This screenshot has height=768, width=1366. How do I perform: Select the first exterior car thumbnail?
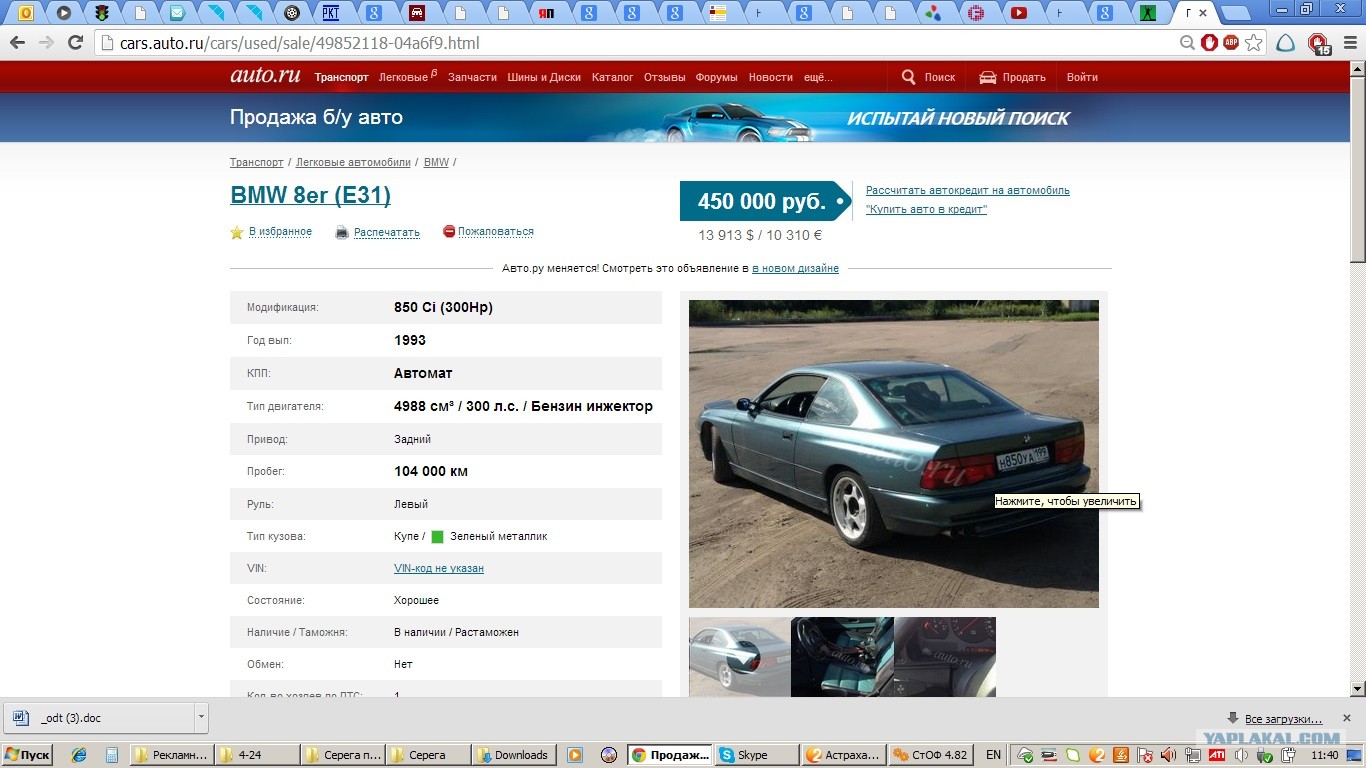click(740, 657)
